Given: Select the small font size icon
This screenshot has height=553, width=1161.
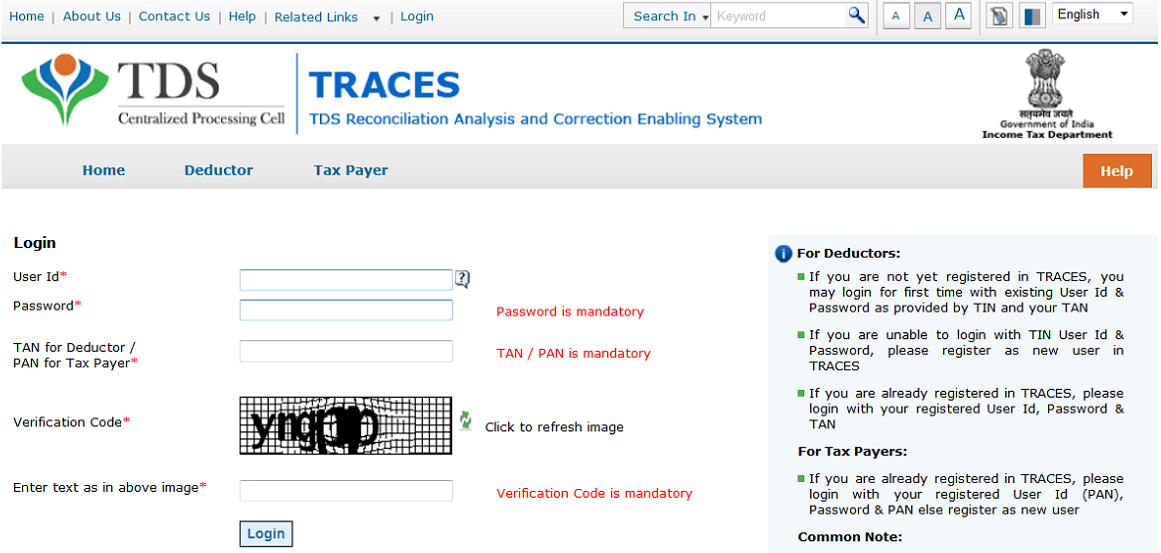Looking at the screenshot, I should click(896, 16).
